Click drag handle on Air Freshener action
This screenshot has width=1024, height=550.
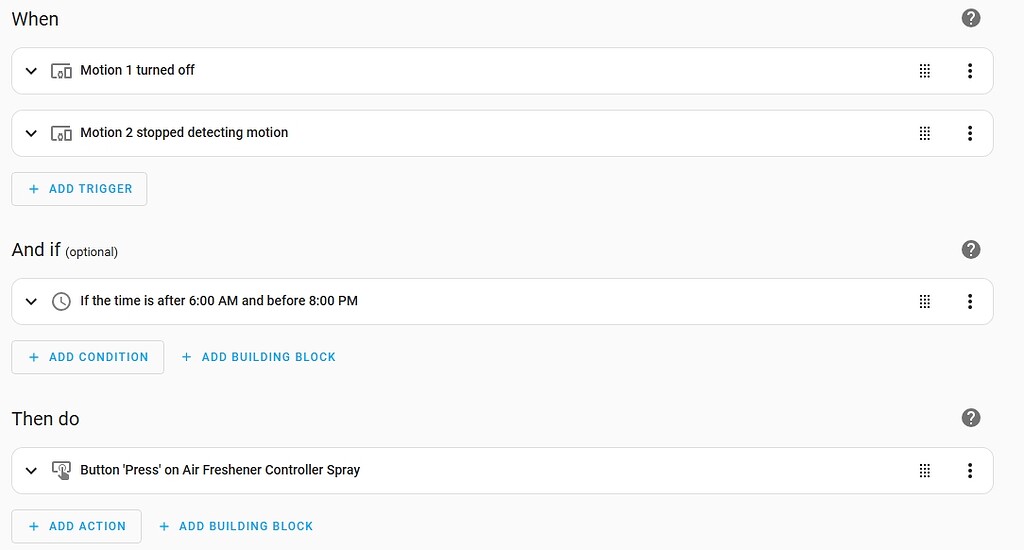tap(925, 470)
